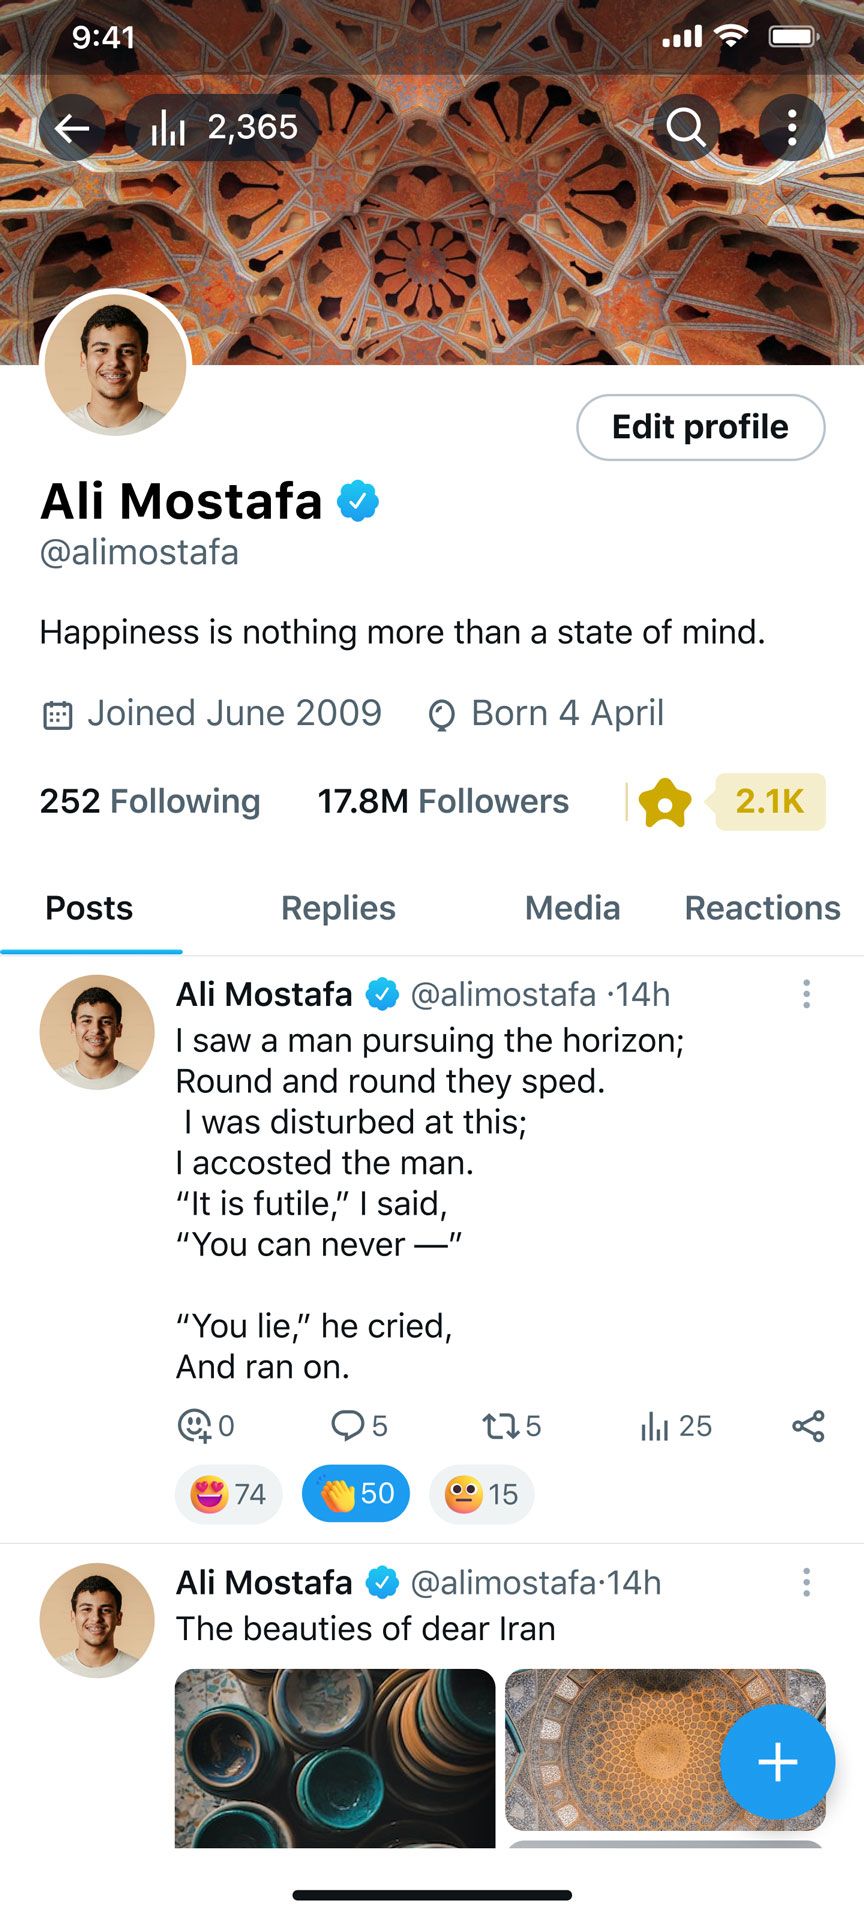Tap the gold star badge icon

click(665, 802)
